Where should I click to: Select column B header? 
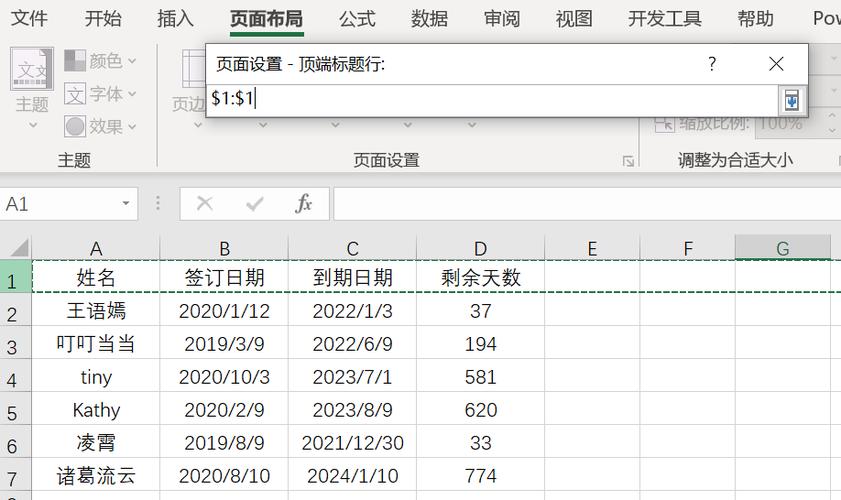(224, 248)
